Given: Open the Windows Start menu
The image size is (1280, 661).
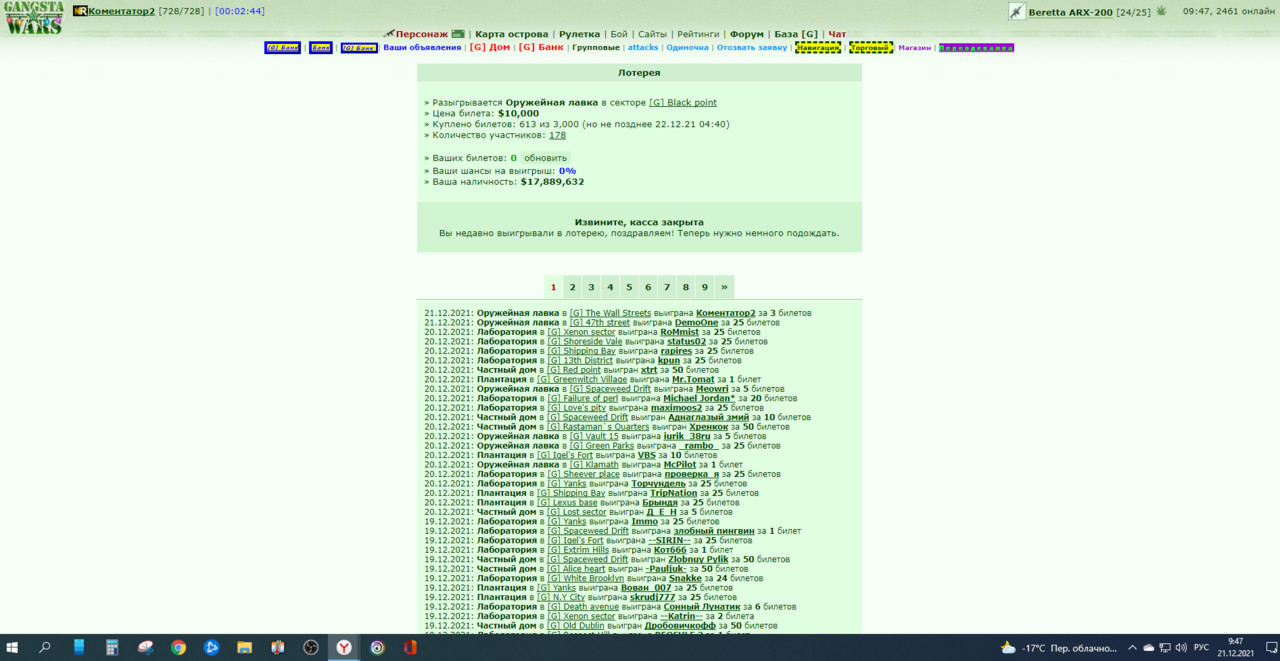Looking at the screenshot, I should pos(14,648).
